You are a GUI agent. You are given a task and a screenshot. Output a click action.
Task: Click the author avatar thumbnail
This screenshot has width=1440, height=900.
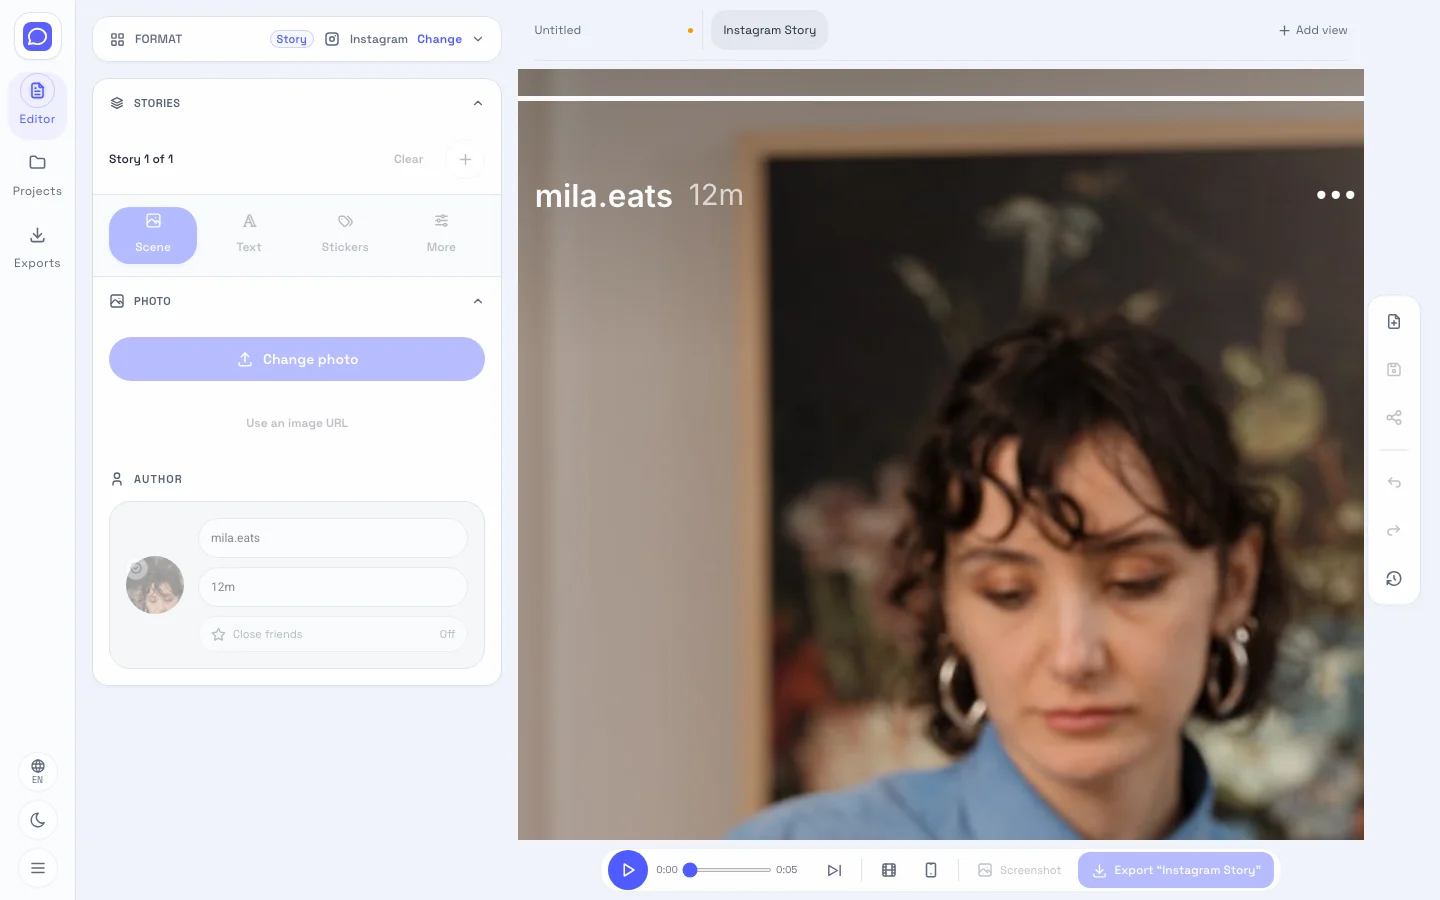coord(155,585)
